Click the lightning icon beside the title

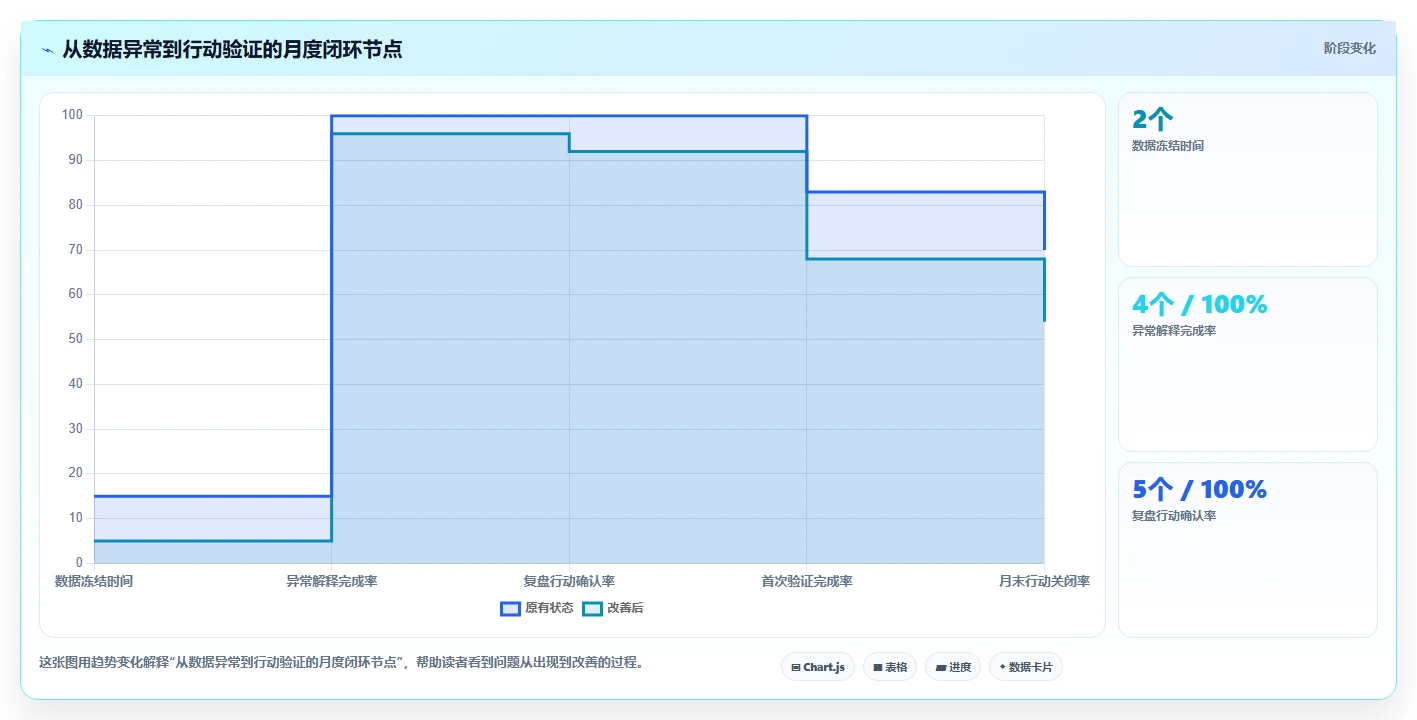(47, 49)
